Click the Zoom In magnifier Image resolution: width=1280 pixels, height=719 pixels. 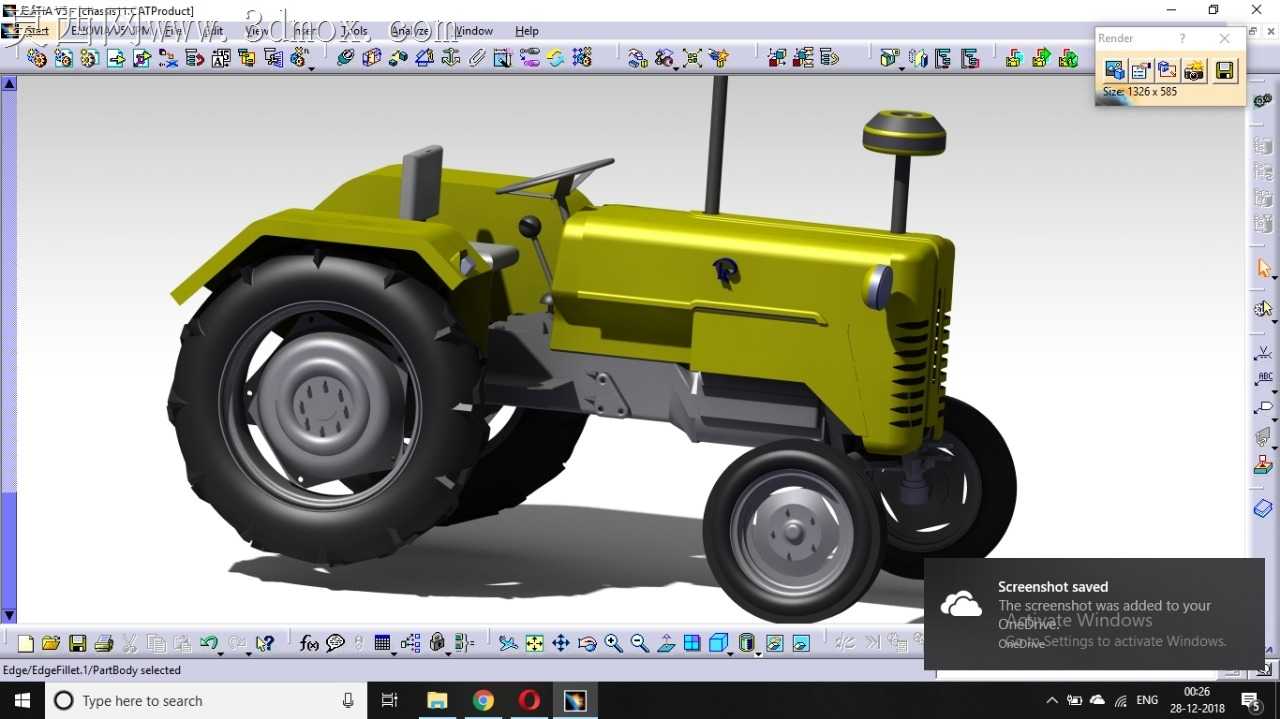[x=613, y=643]
